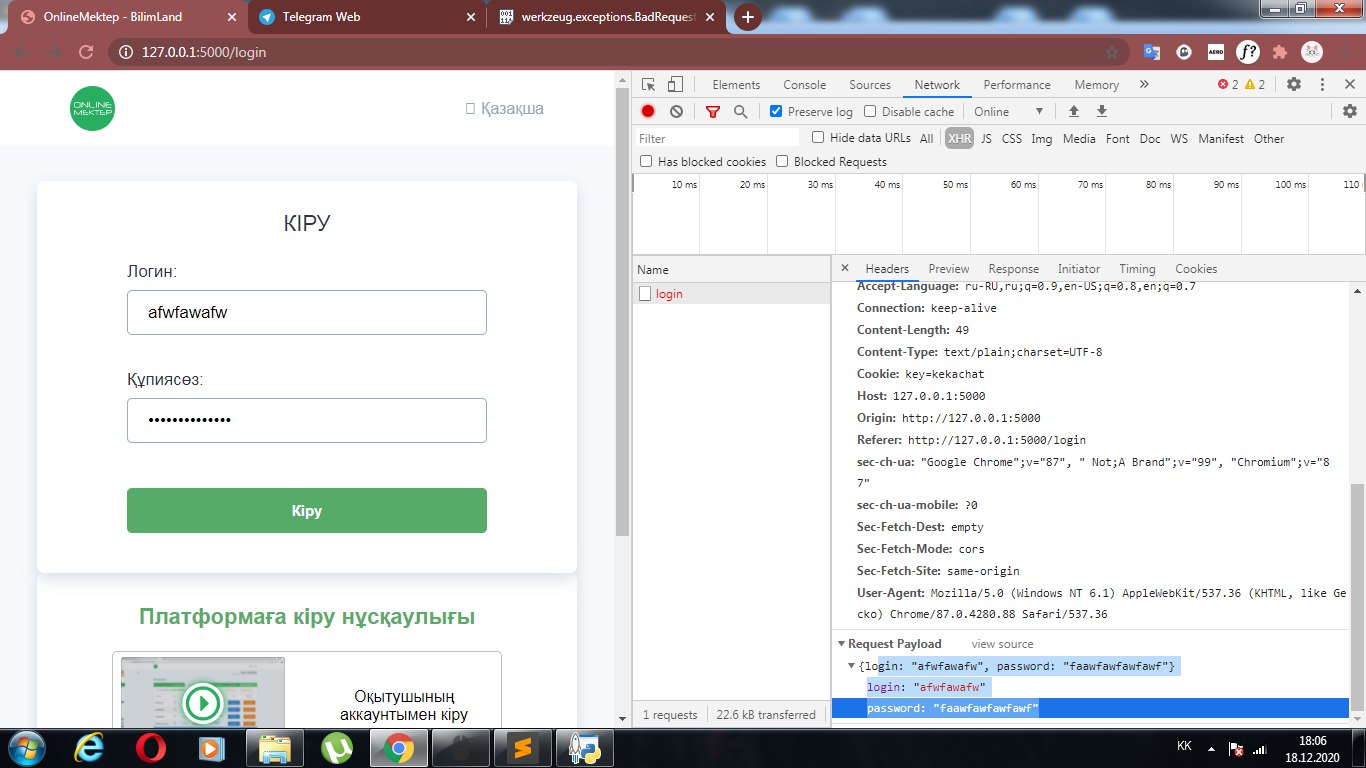Open Opera from the taskbar
The height and width of the screenshot is (768, 1366).
151,747
